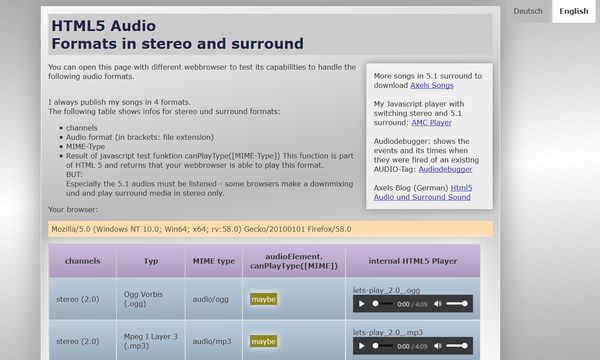Open the Audiodebugger link

point(445,169)
